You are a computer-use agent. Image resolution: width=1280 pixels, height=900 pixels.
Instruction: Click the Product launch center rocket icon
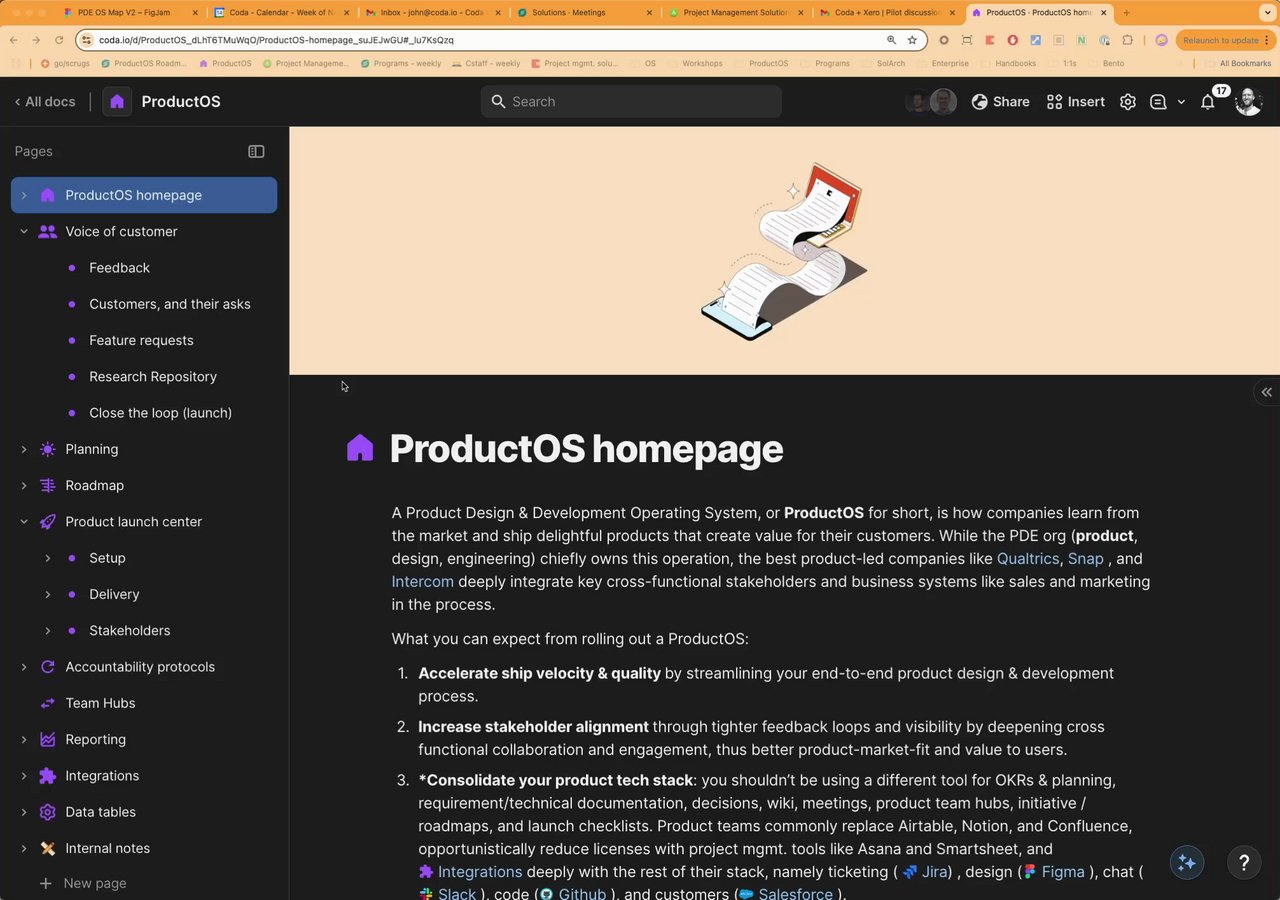coord(47,521)
